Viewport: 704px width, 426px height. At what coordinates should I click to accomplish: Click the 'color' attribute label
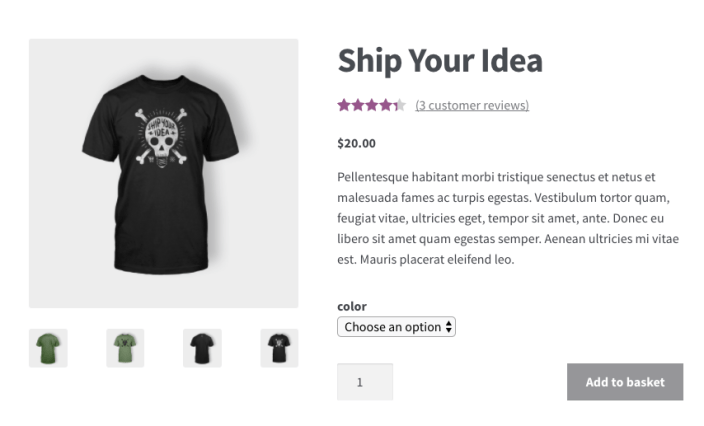(x=352, y=307)
